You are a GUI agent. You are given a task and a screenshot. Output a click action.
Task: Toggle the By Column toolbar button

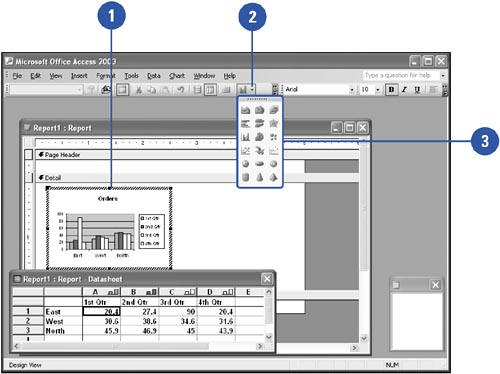210,89
